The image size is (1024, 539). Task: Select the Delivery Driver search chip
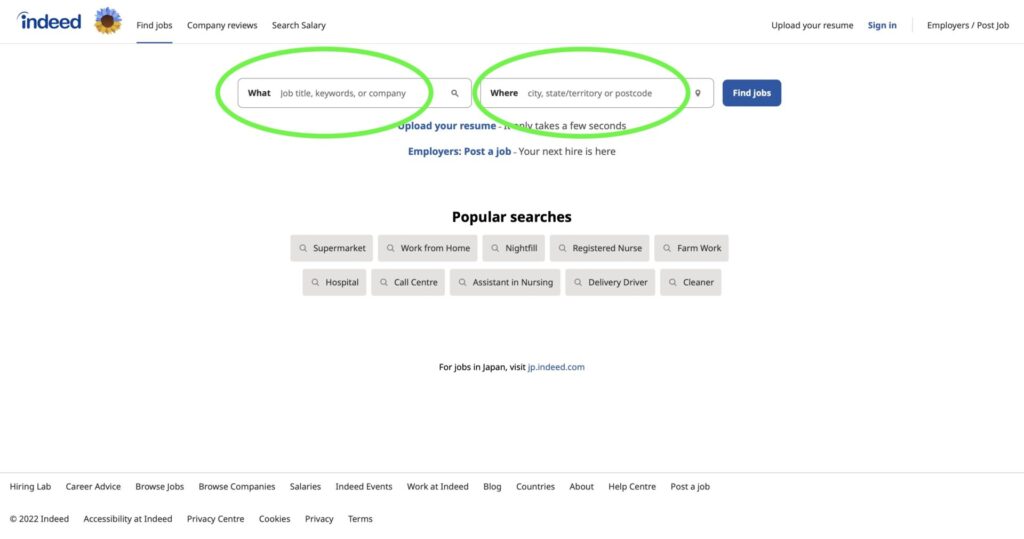tap(610, 282)
